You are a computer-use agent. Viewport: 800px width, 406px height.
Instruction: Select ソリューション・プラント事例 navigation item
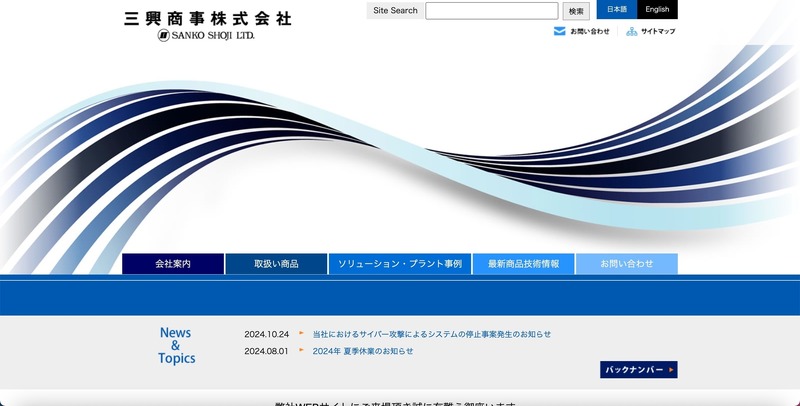tap(399, 264)
